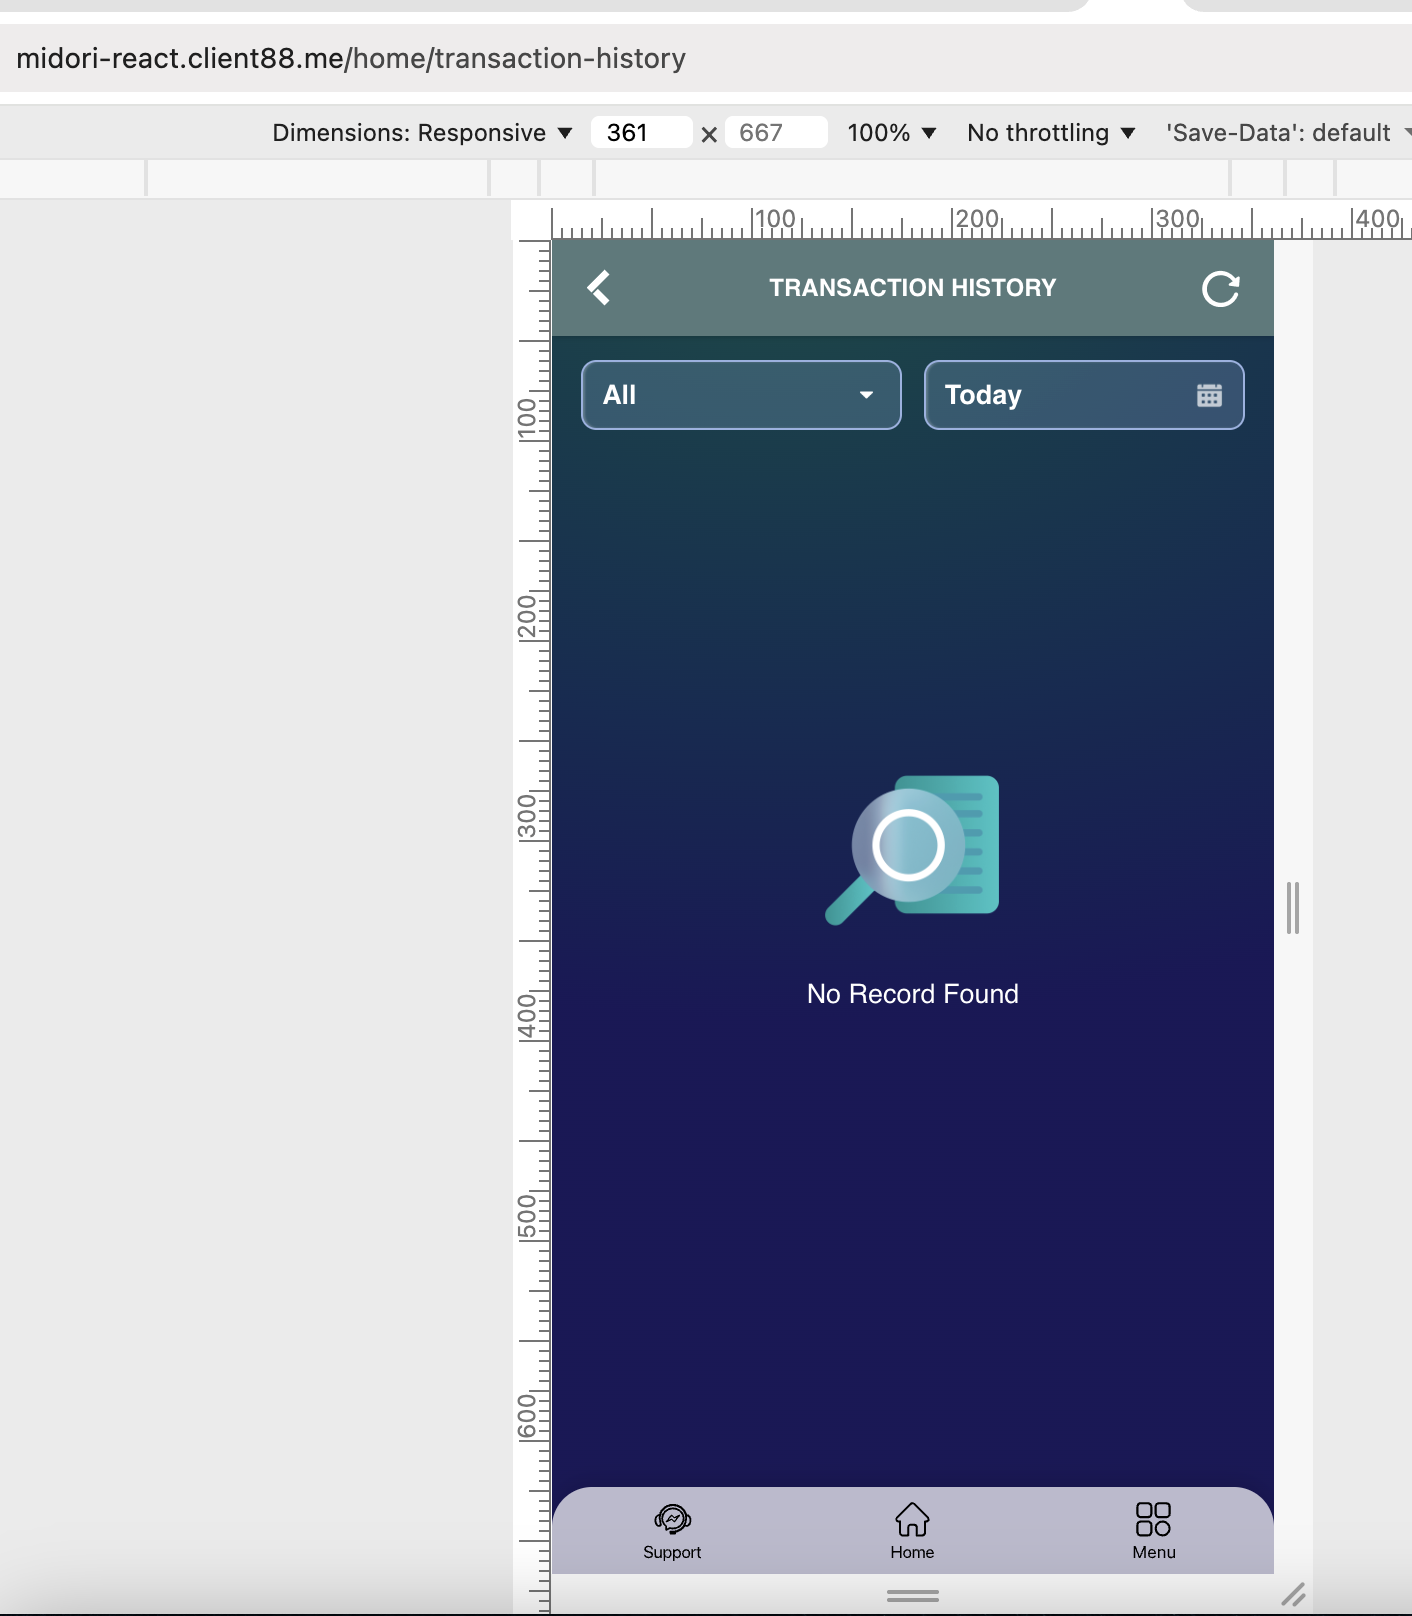Expand the All transaction type dropdown

click(741, 395)
